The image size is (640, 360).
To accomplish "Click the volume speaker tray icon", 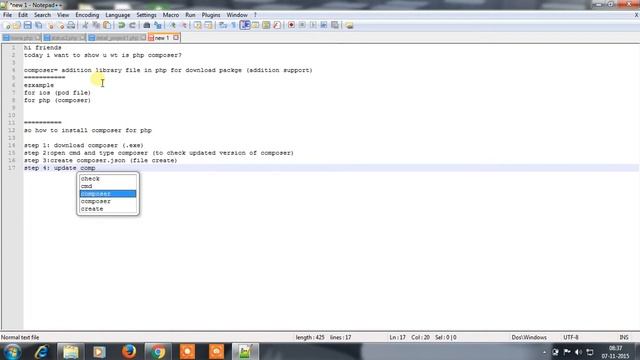I will 578,352.
